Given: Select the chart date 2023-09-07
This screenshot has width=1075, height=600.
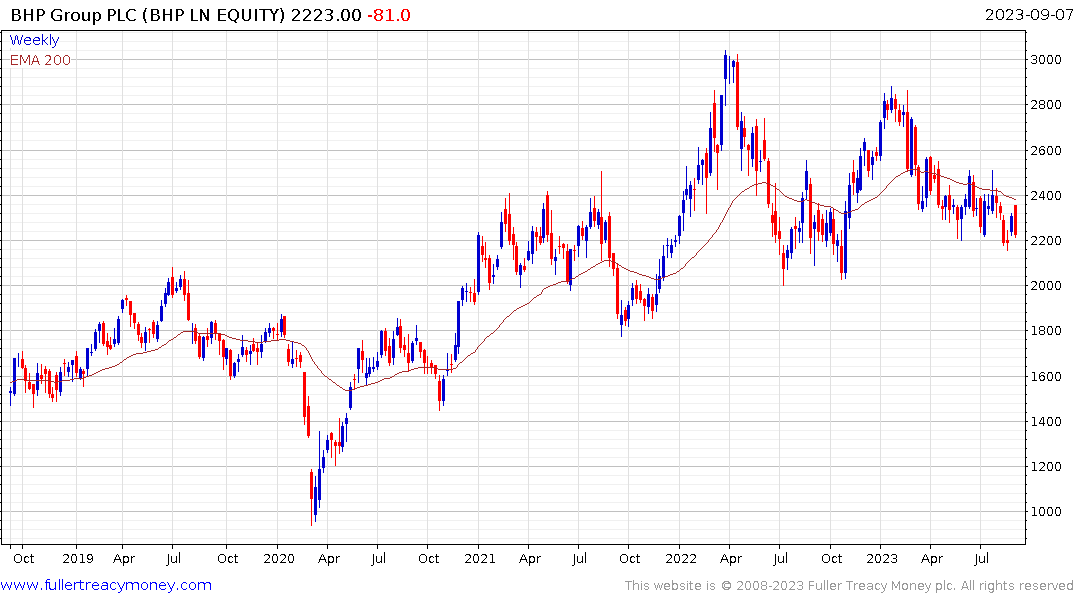Looking at the screenshot, I should pos(1029,15).
